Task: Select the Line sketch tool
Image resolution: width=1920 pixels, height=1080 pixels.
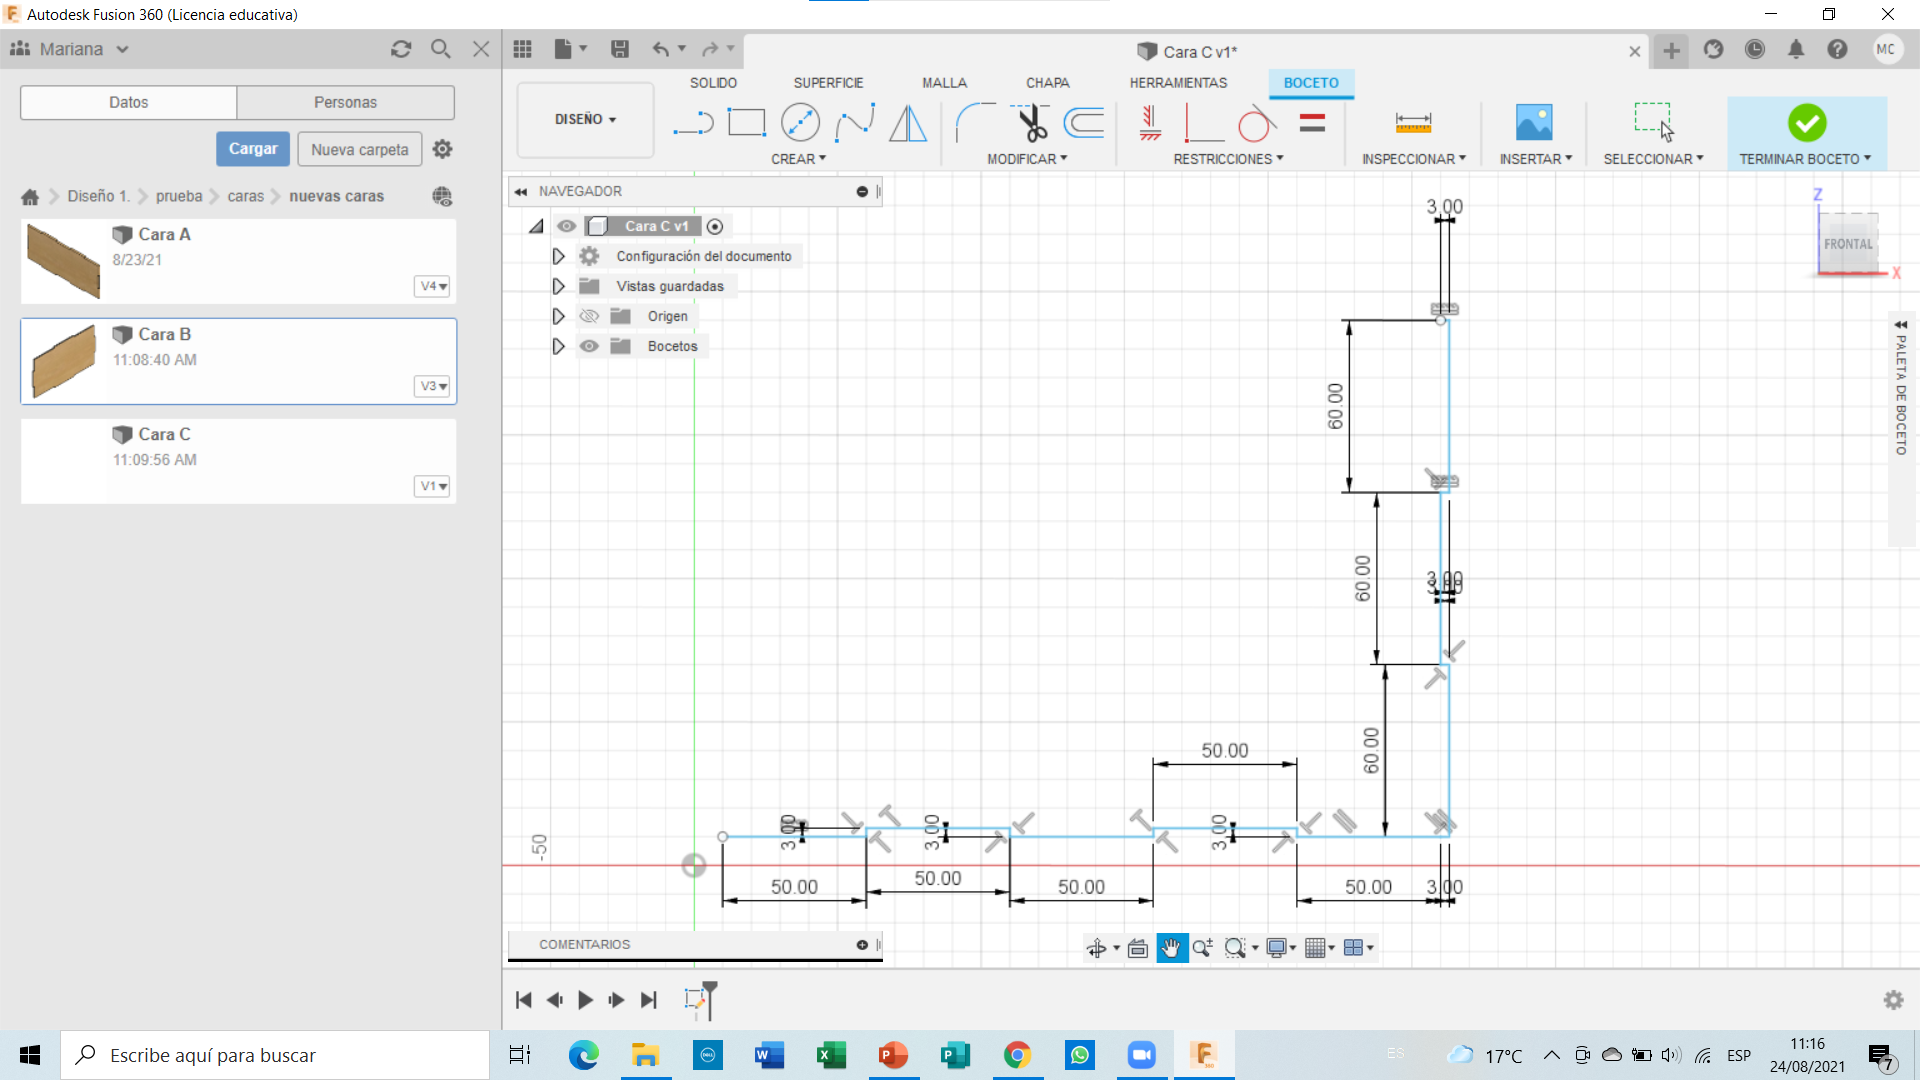Action: (x=692, y=123)
